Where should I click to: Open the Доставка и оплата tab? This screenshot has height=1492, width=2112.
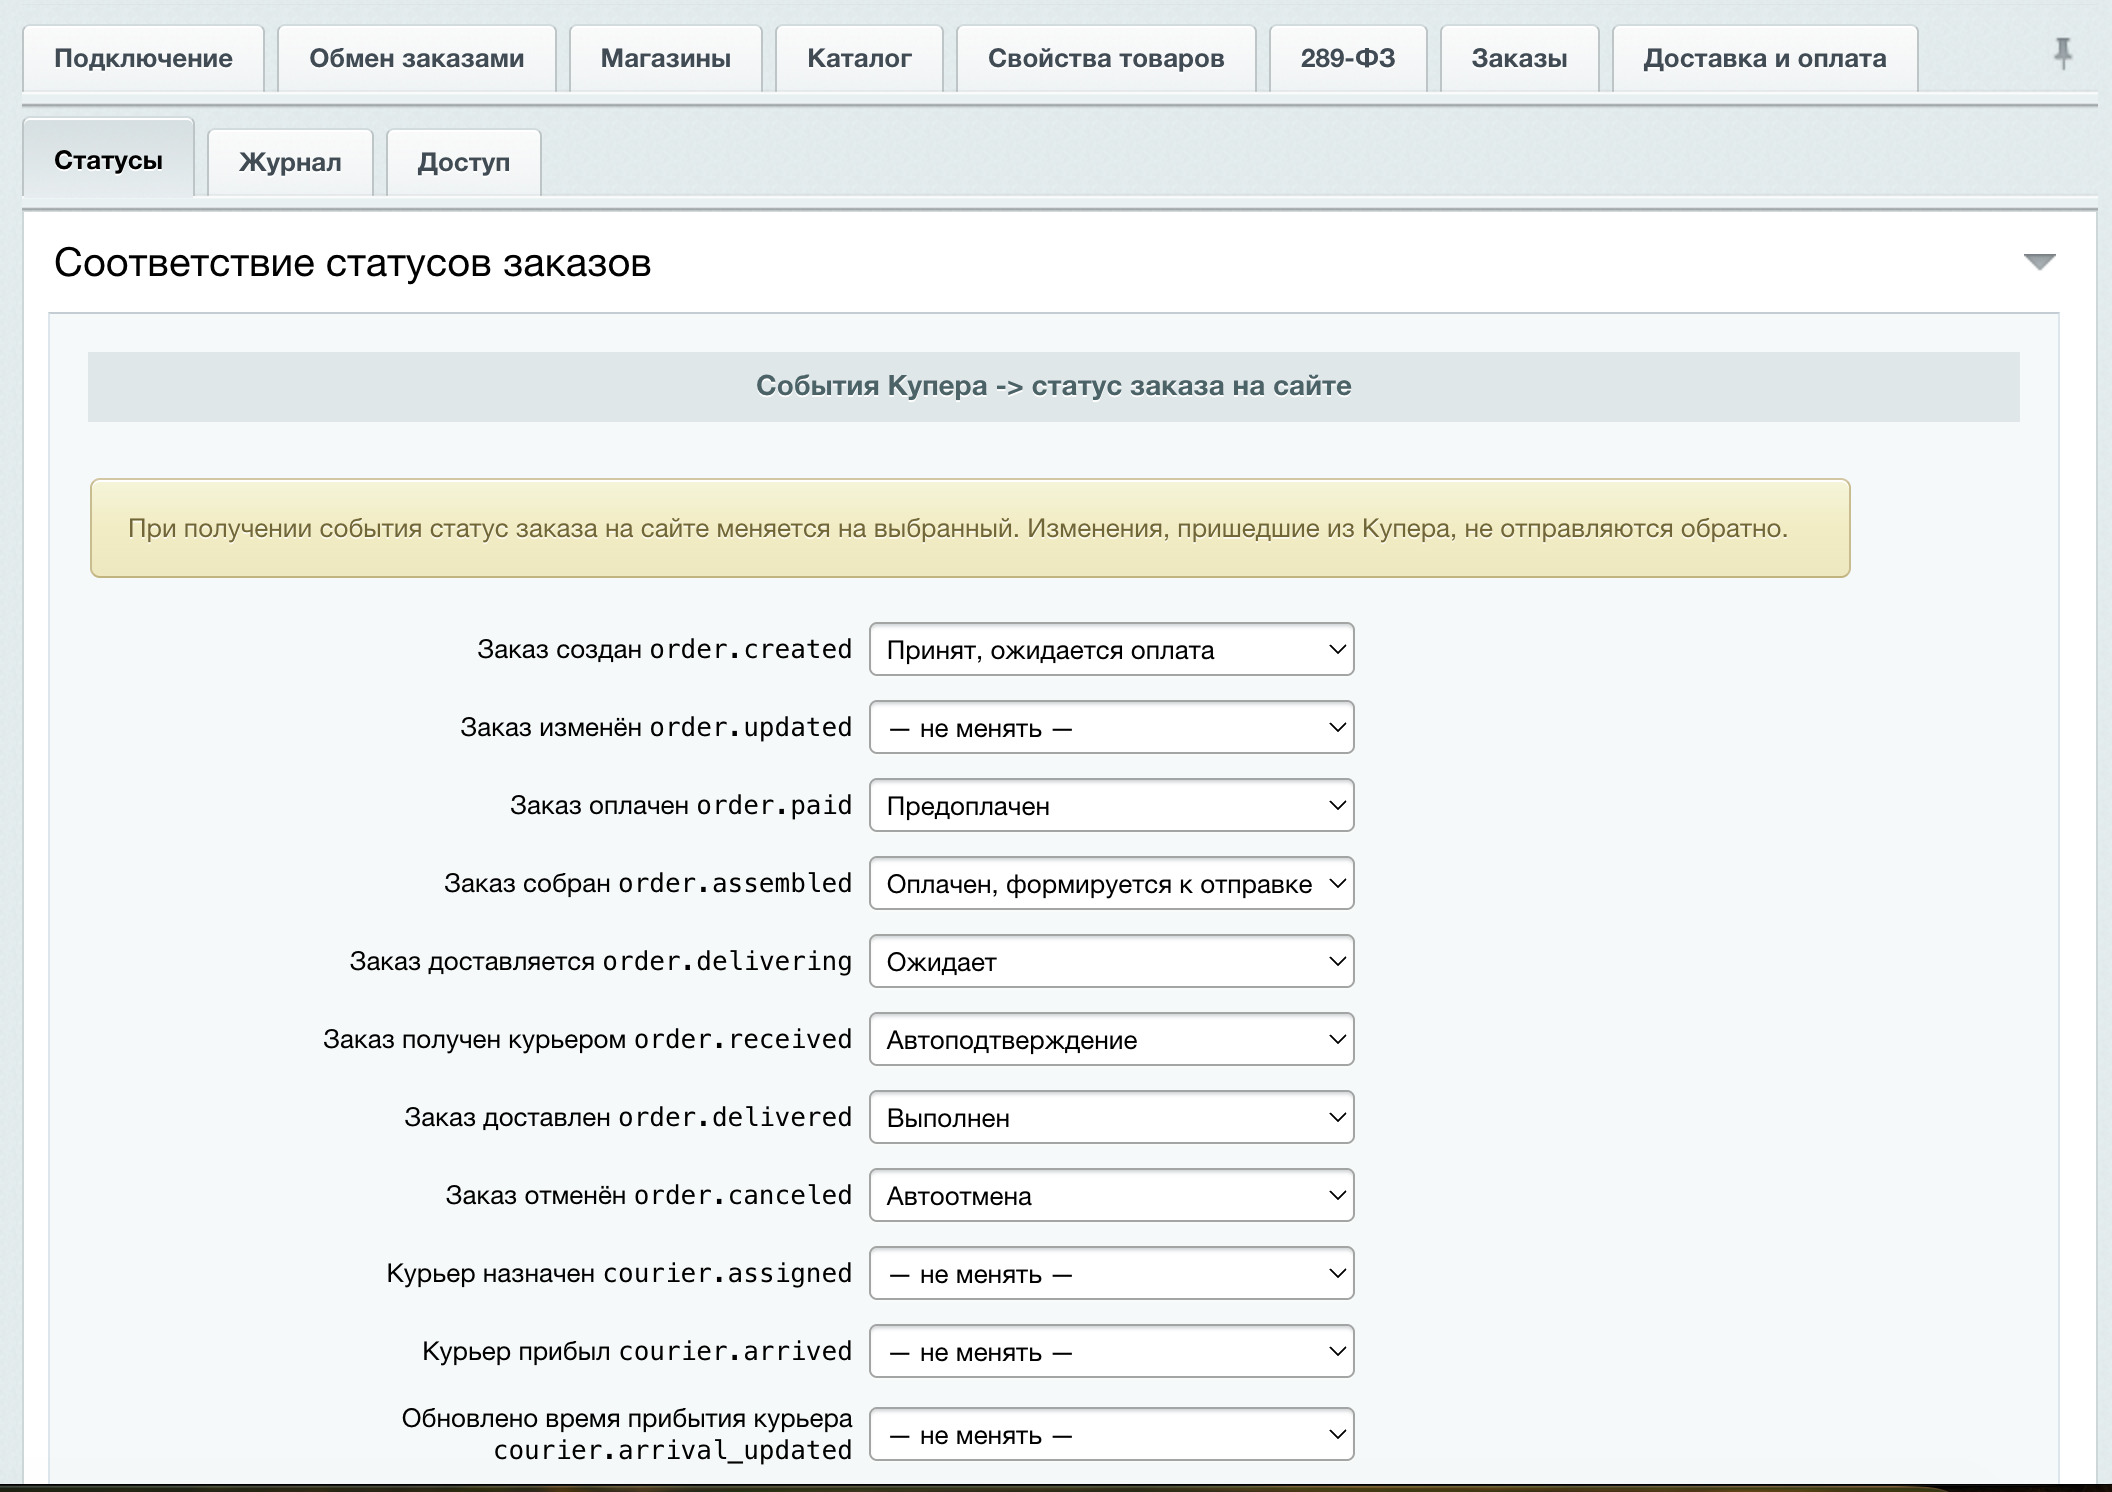[1765, 59]
